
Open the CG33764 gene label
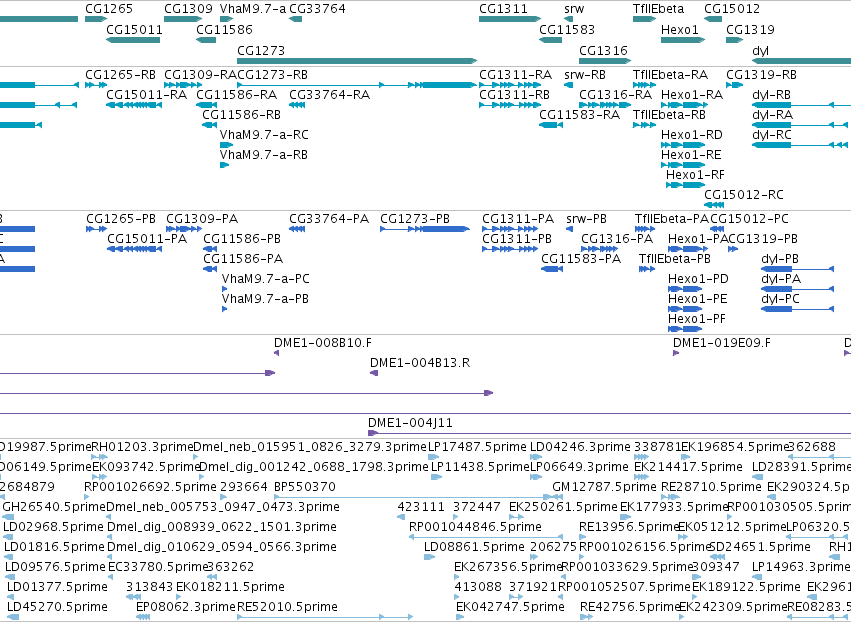click(317, 9)
